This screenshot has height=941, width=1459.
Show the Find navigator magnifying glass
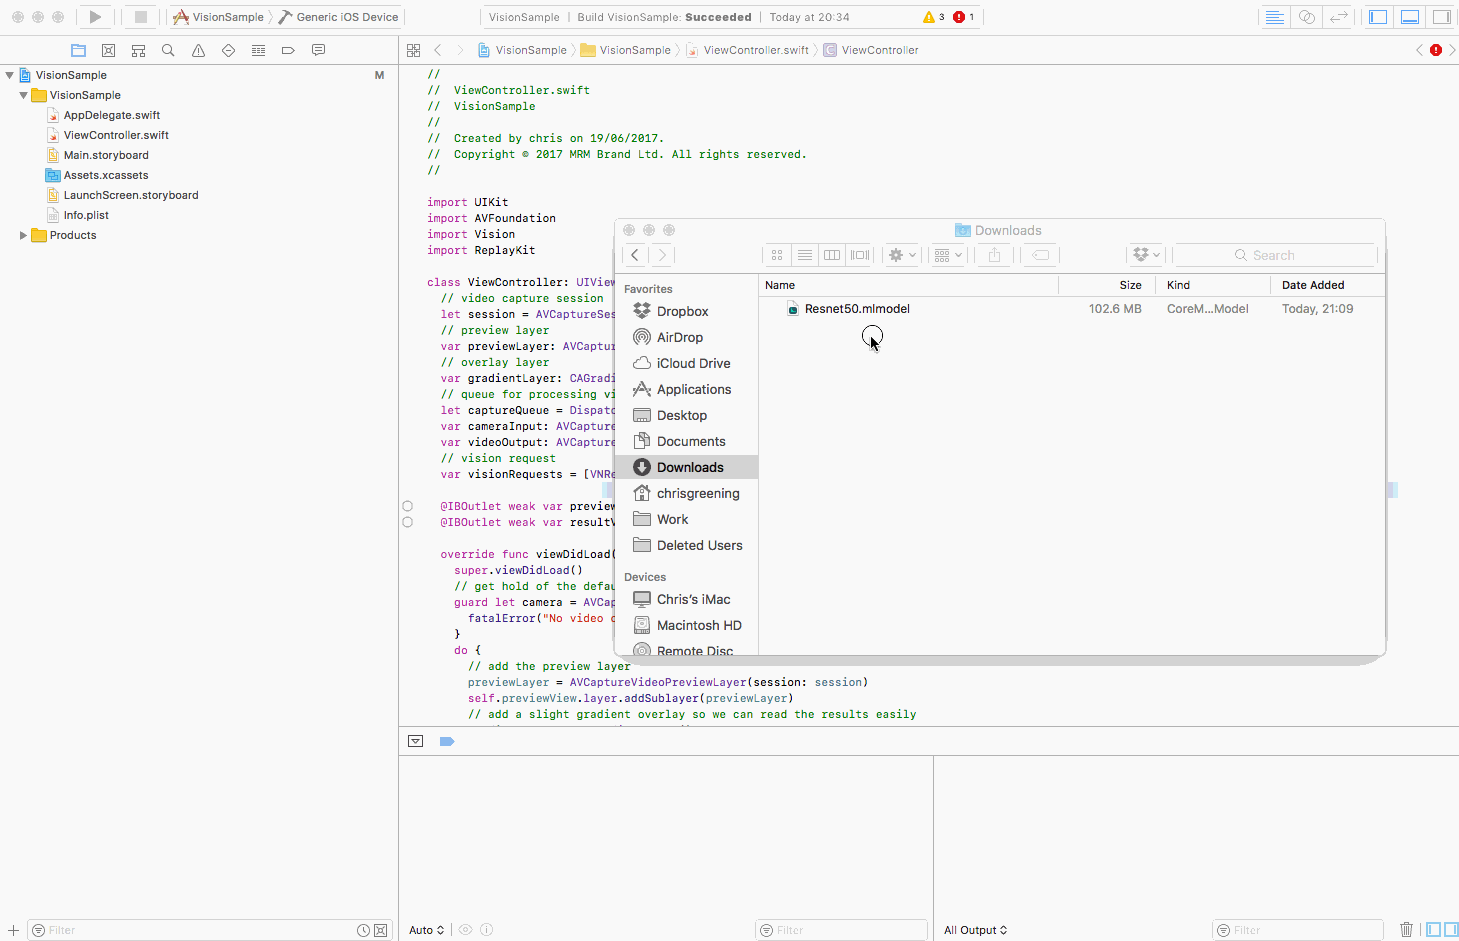[168, 49]
